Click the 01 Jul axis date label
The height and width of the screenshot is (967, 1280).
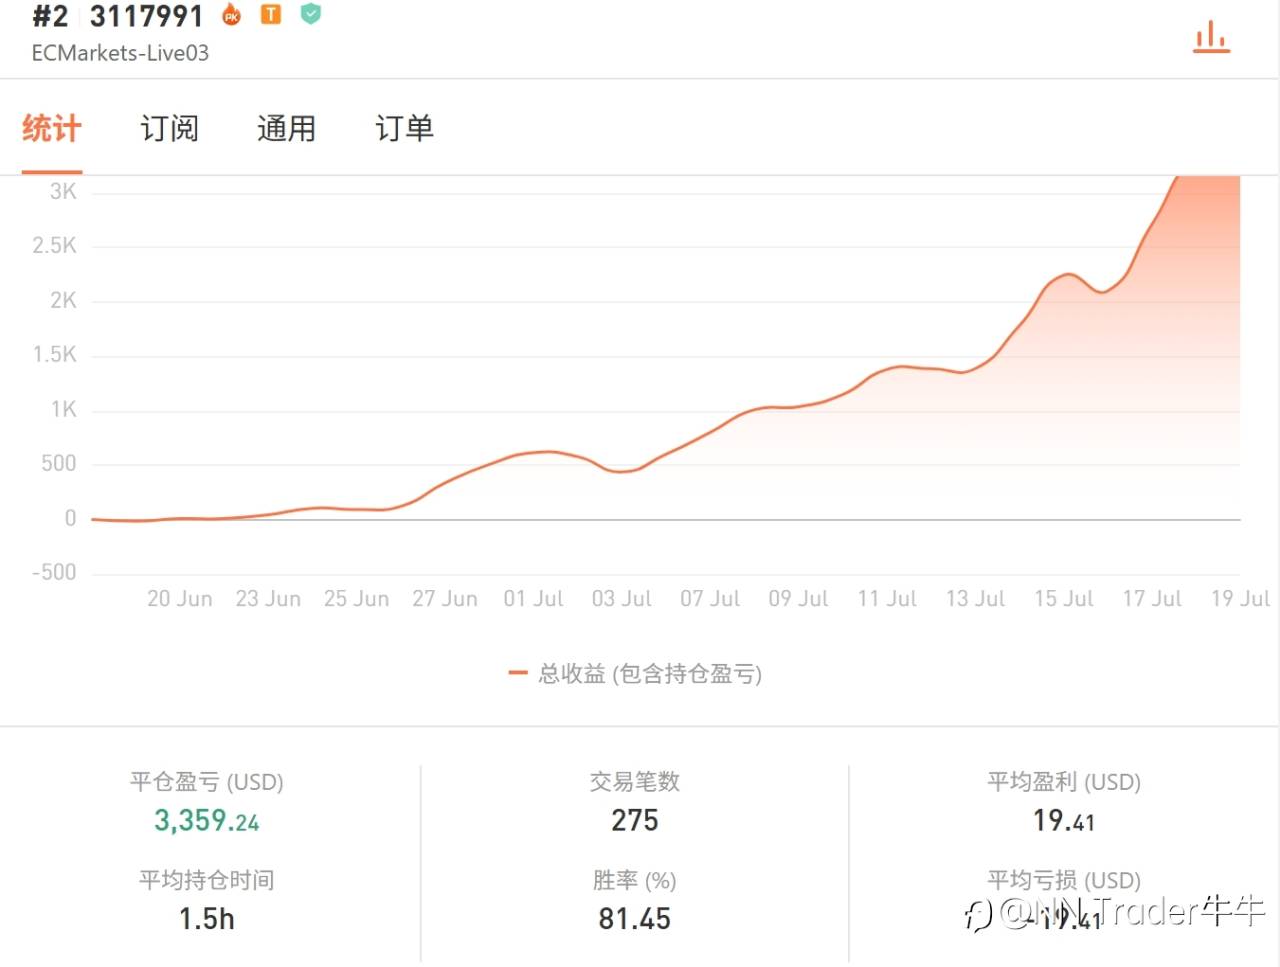pos(533,598)
